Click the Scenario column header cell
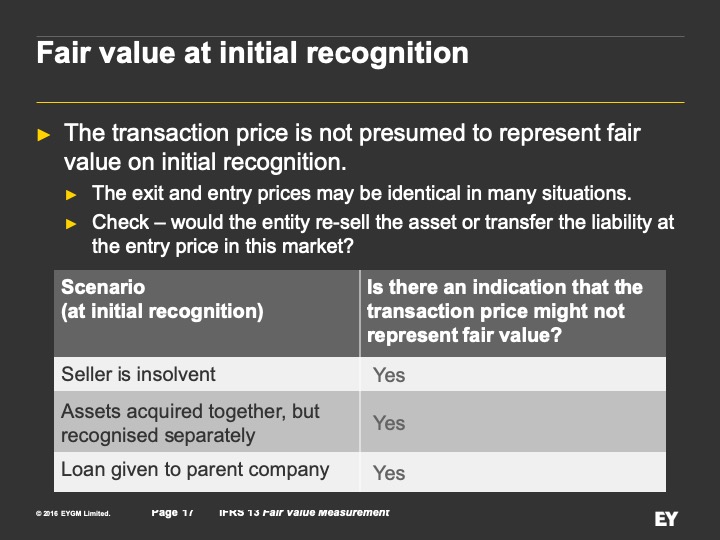The image size is (720, 540). 207,313
